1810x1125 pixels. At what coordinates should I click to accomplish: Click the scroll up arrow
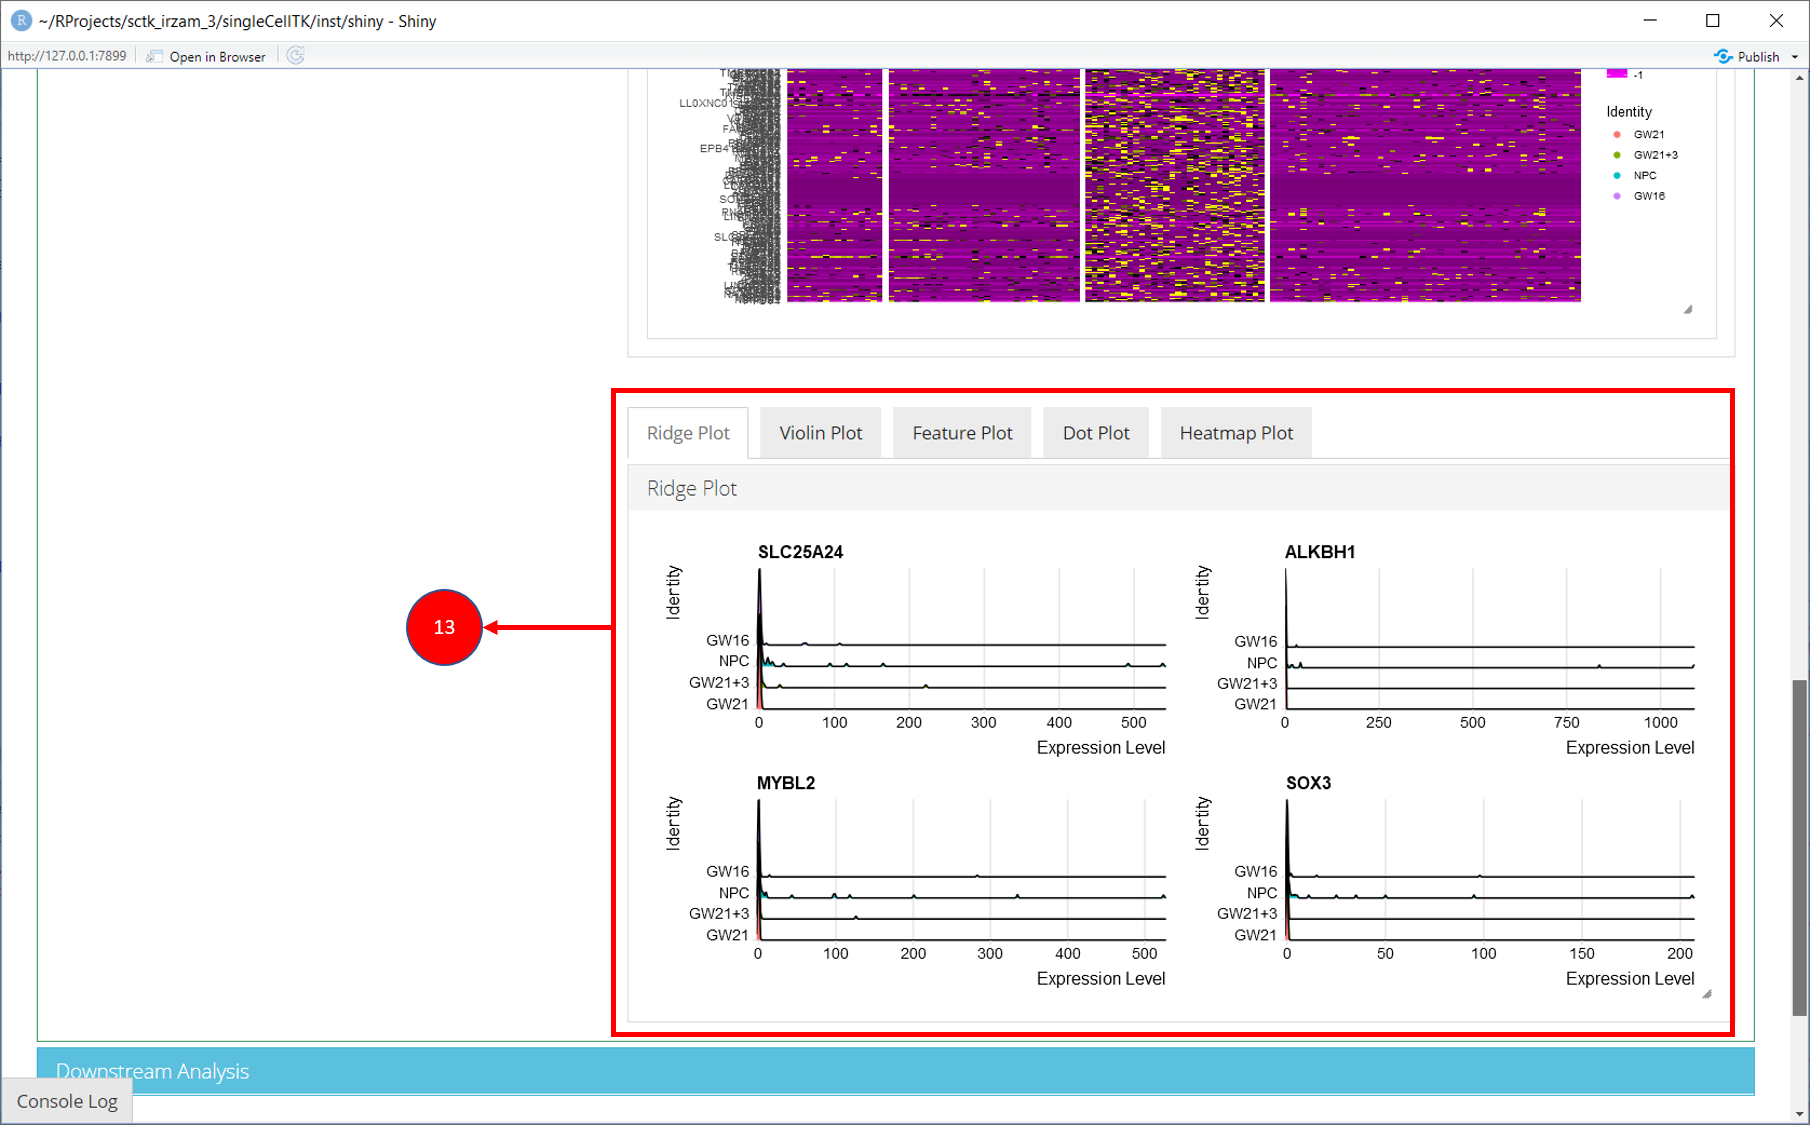[1799, 77]
